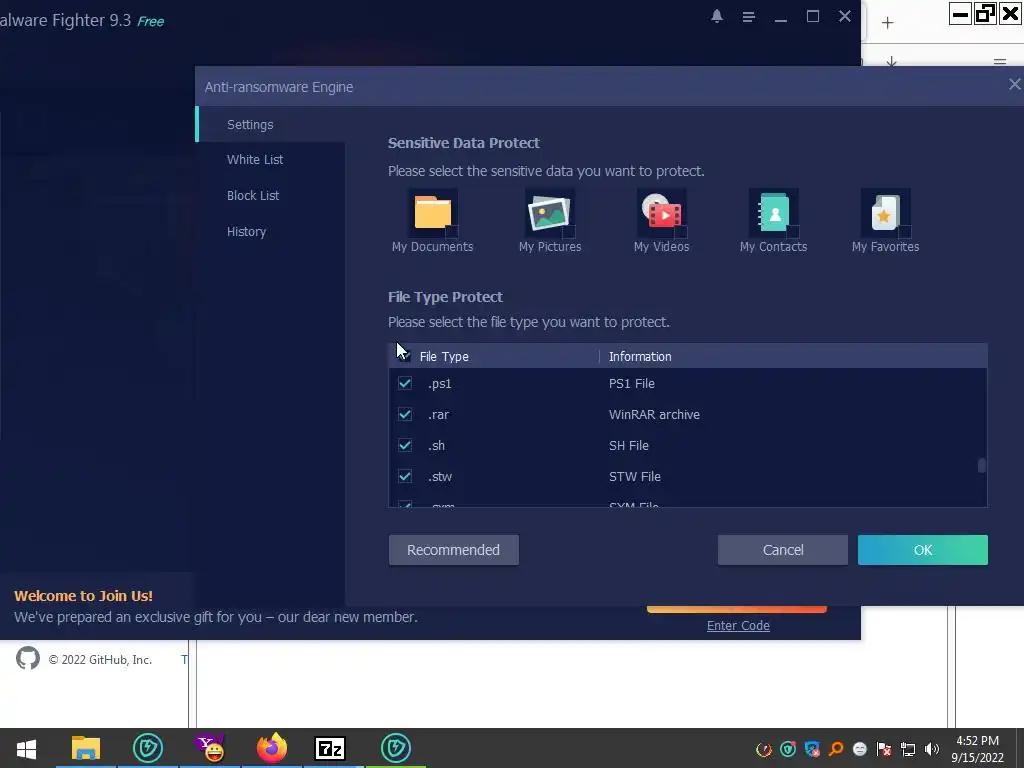Uncheck the .ps1 file type checkbox
This screenshot has width=1024, height=768.
(405, 383)
